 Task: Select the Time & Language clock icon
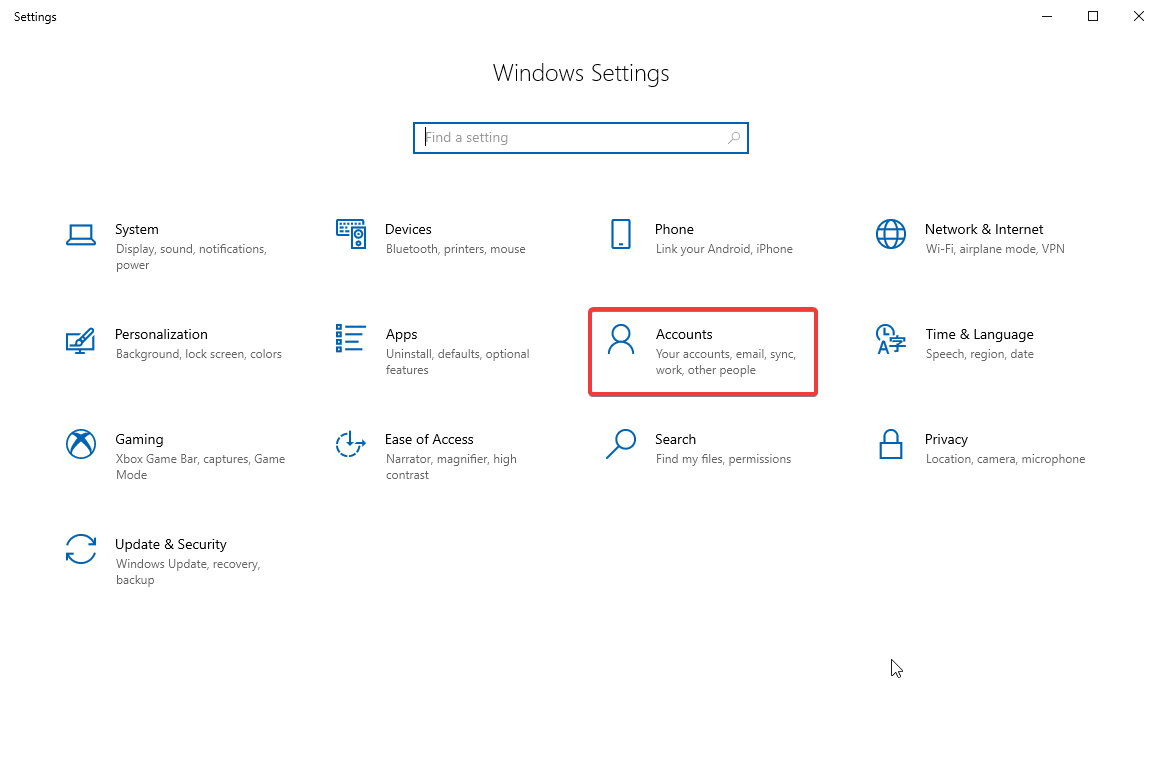point(891,339)
